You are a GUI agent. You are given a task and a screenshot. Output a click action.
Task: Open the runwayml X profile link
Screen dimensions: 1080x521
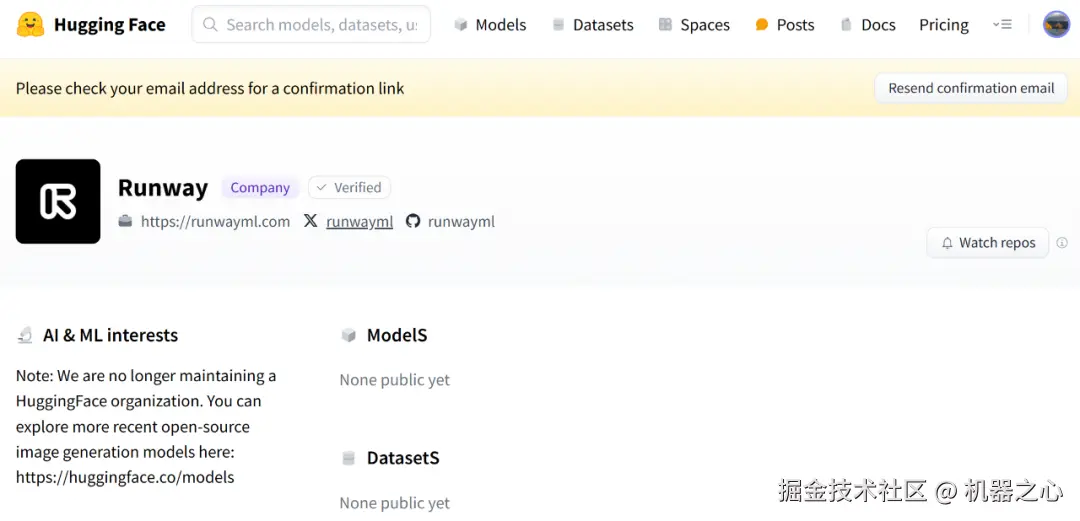[359, 221]
